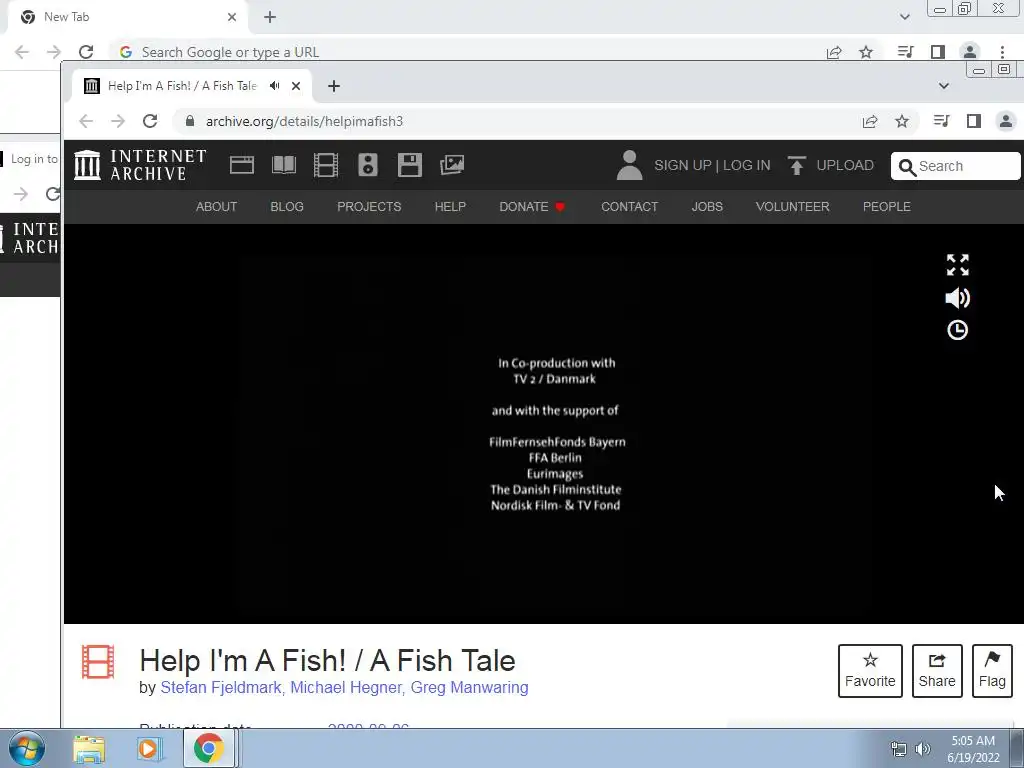Open Internet Archive home logo

point(140,165)
